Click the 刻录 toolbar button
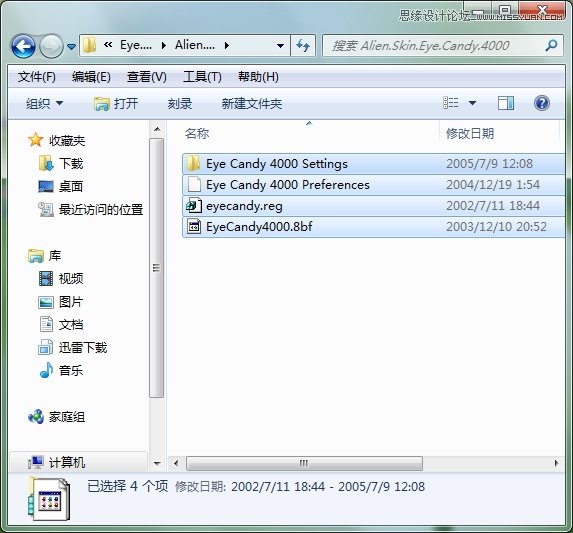Viewport: 573px width, 533px height. tap(180, 104)
